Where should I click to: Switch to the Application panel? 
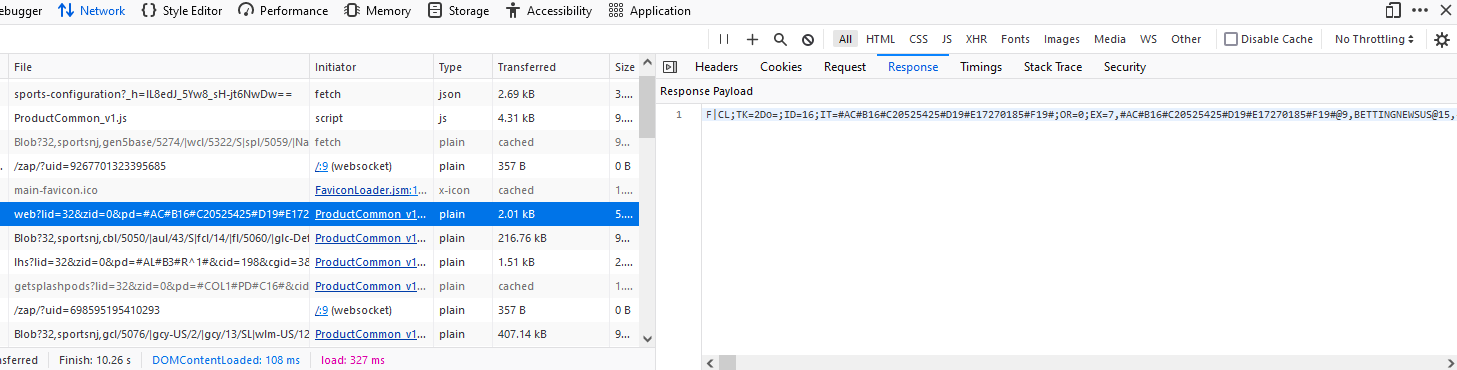(649, 11)
